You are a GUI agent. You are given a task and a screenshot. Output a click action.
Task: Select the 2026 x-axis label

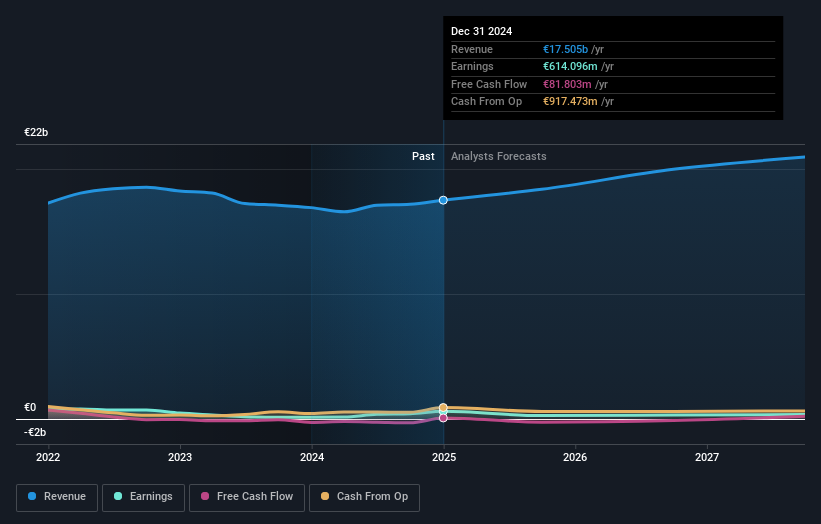575,458
